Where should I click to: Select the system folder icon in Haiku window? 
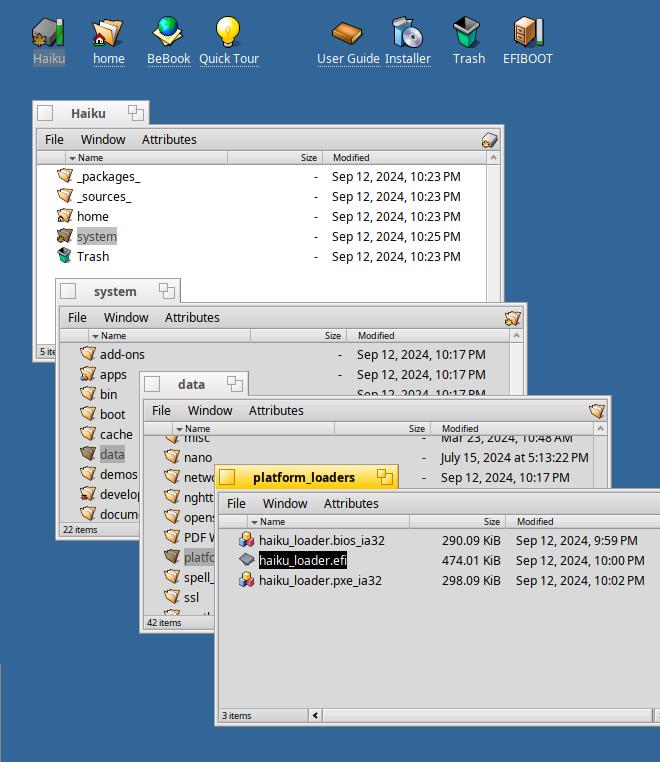(x=64, y=236)
